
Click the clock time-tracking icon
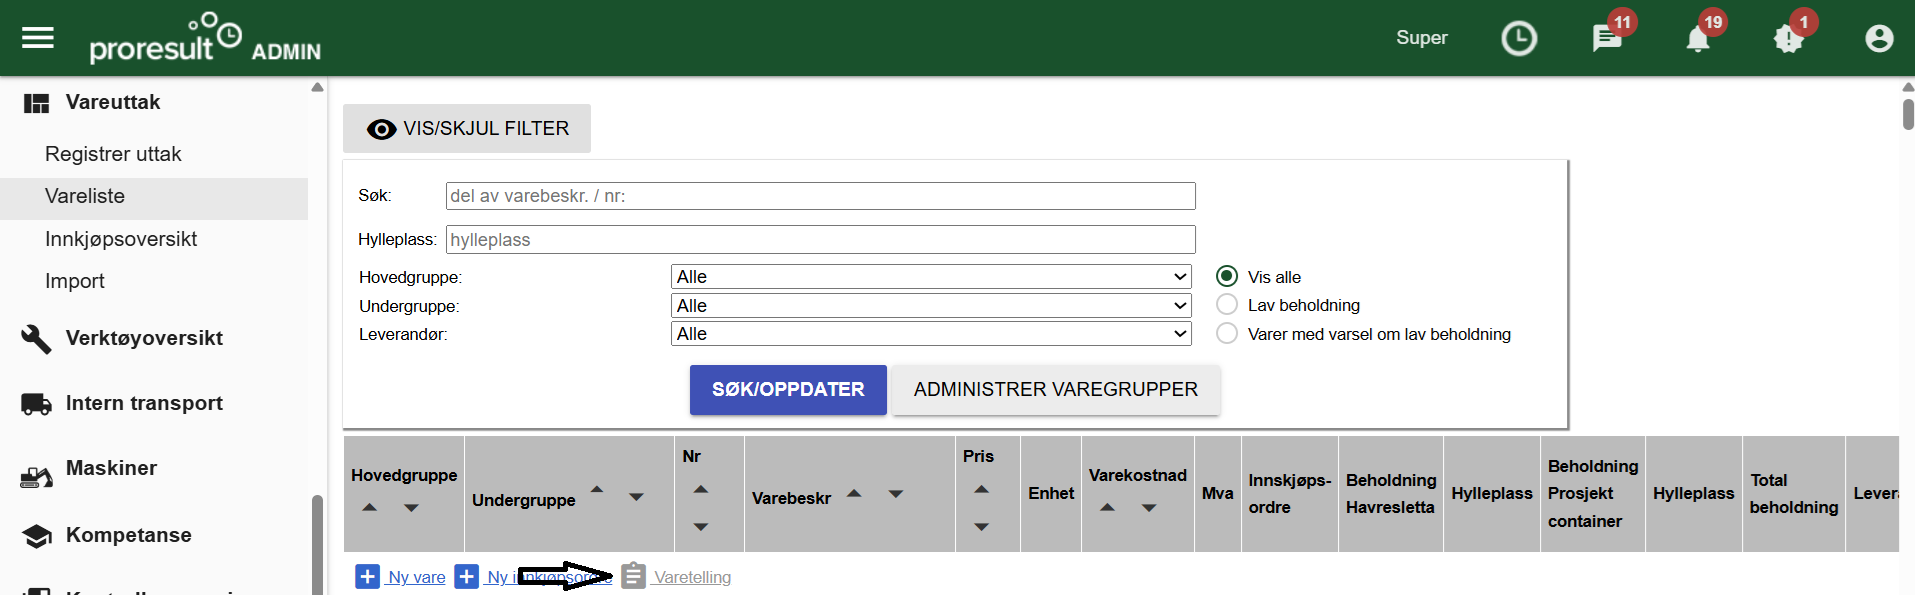[1518, 39]
